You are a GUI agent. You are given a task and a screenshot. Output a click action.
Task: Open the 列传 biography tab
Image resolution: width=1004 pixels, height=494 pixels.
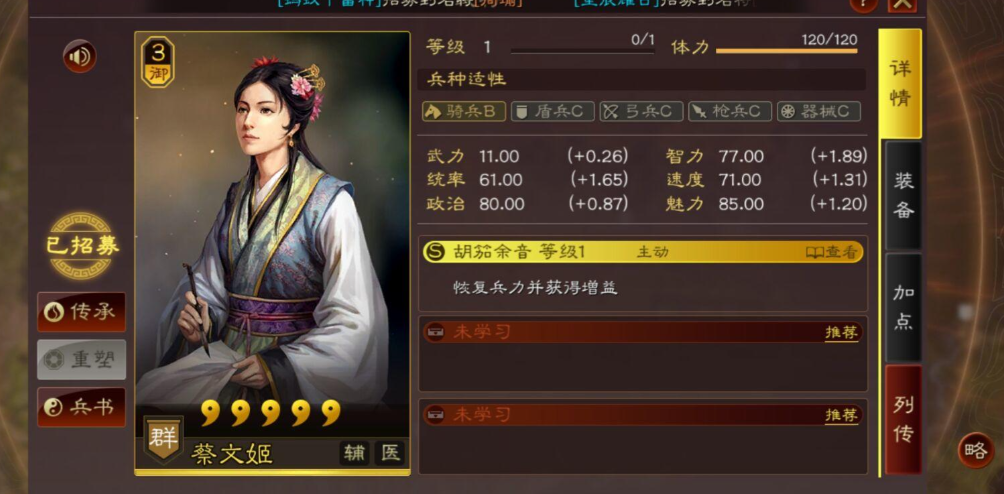[x=903, y=419]
